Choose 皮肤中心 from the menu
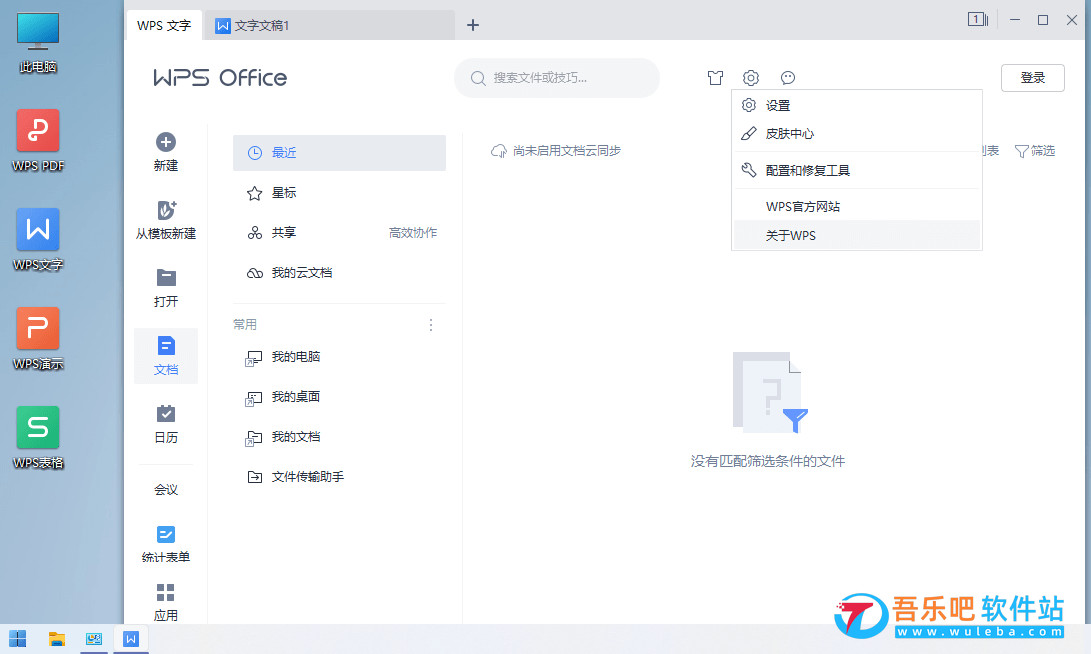Viewport: 1091px width, 654px height. [x=857, y=134]
